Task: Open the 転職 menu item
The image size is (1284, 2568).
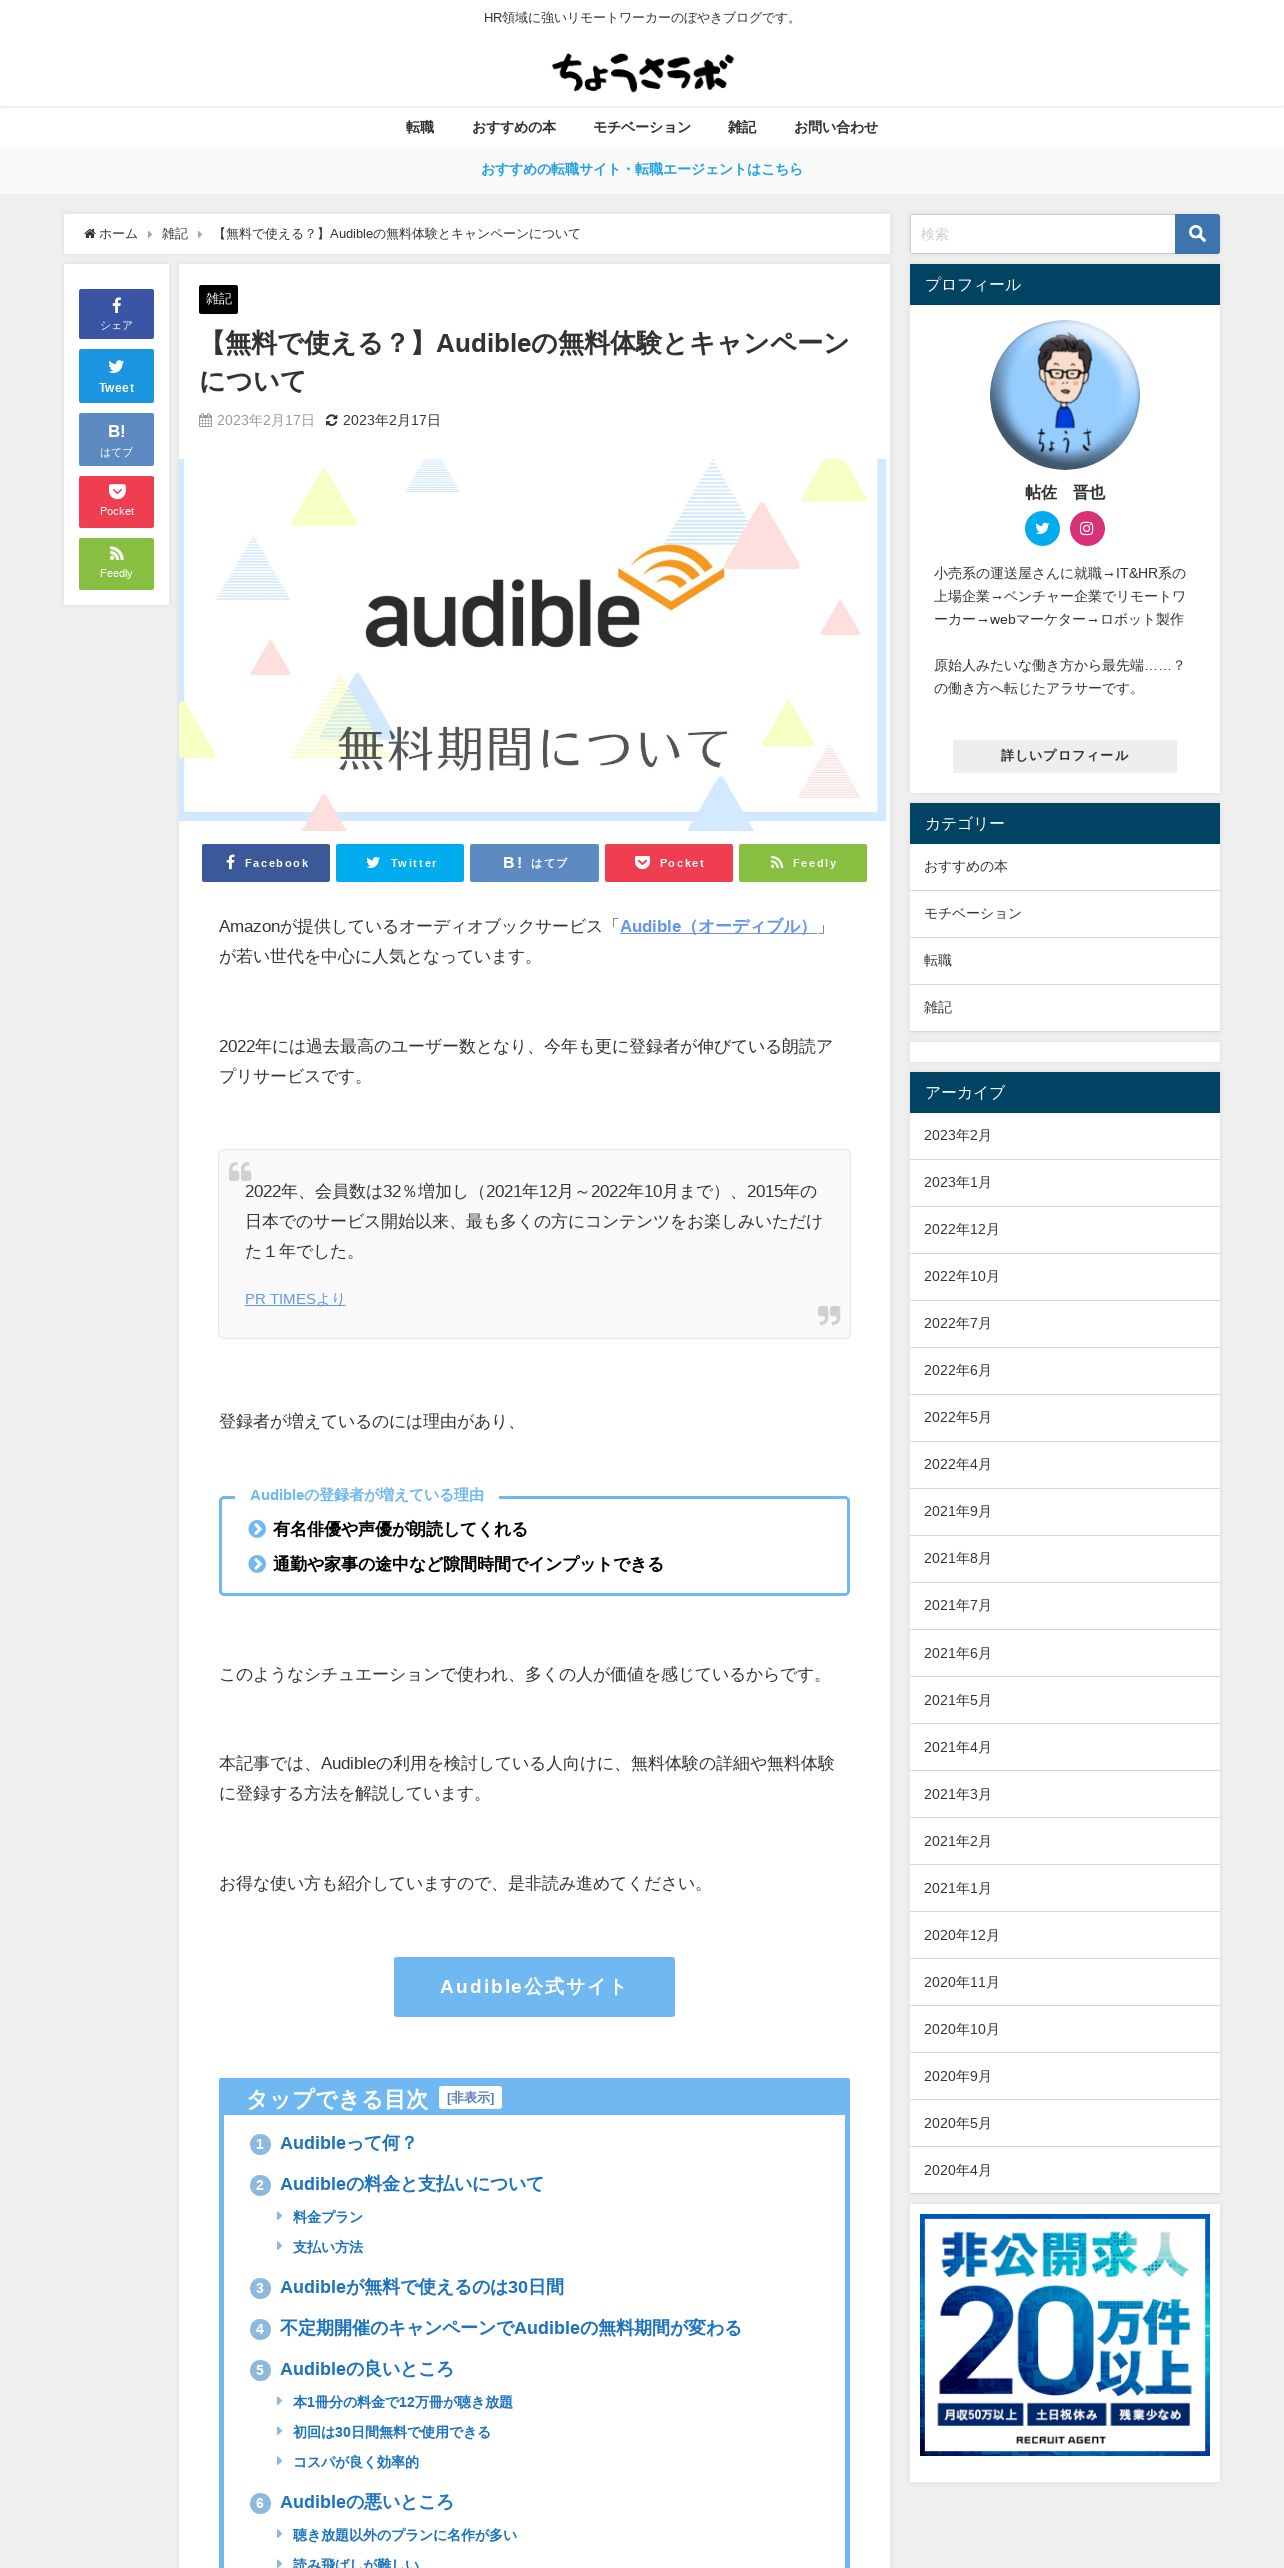Action: 420,127
